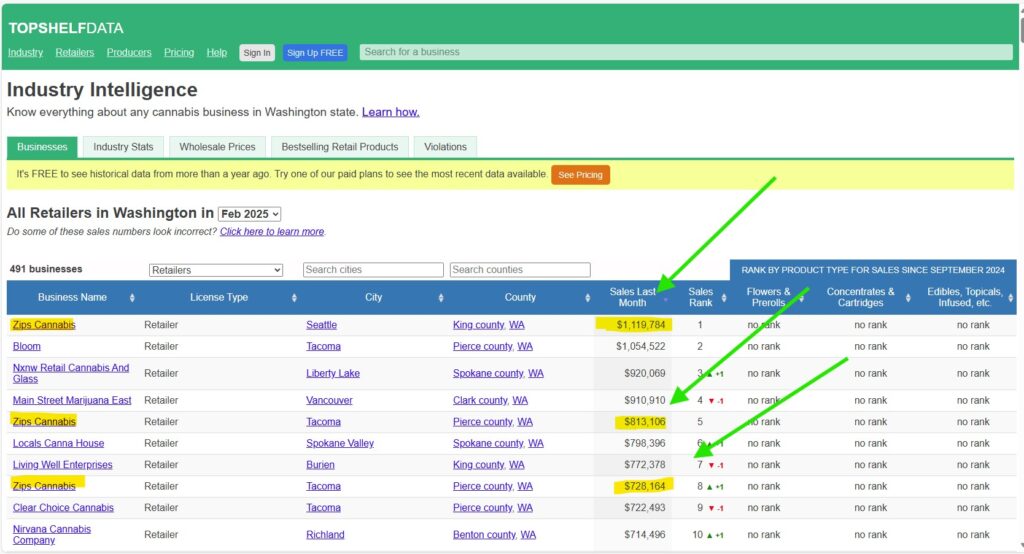Sort by Sales Rank column arrows
Viewport: 1024px width, 554px height.
tap(724, 298)
